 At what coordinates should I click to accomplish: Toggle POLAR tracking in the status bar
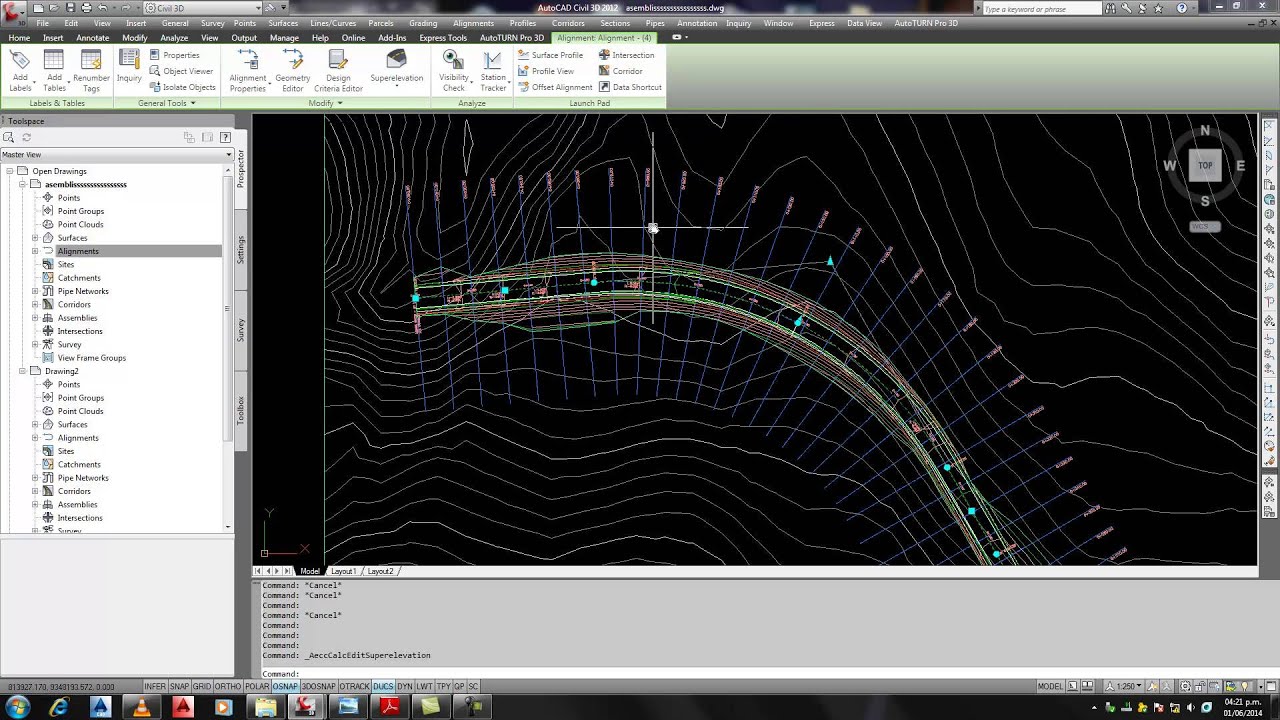point(257,687)
